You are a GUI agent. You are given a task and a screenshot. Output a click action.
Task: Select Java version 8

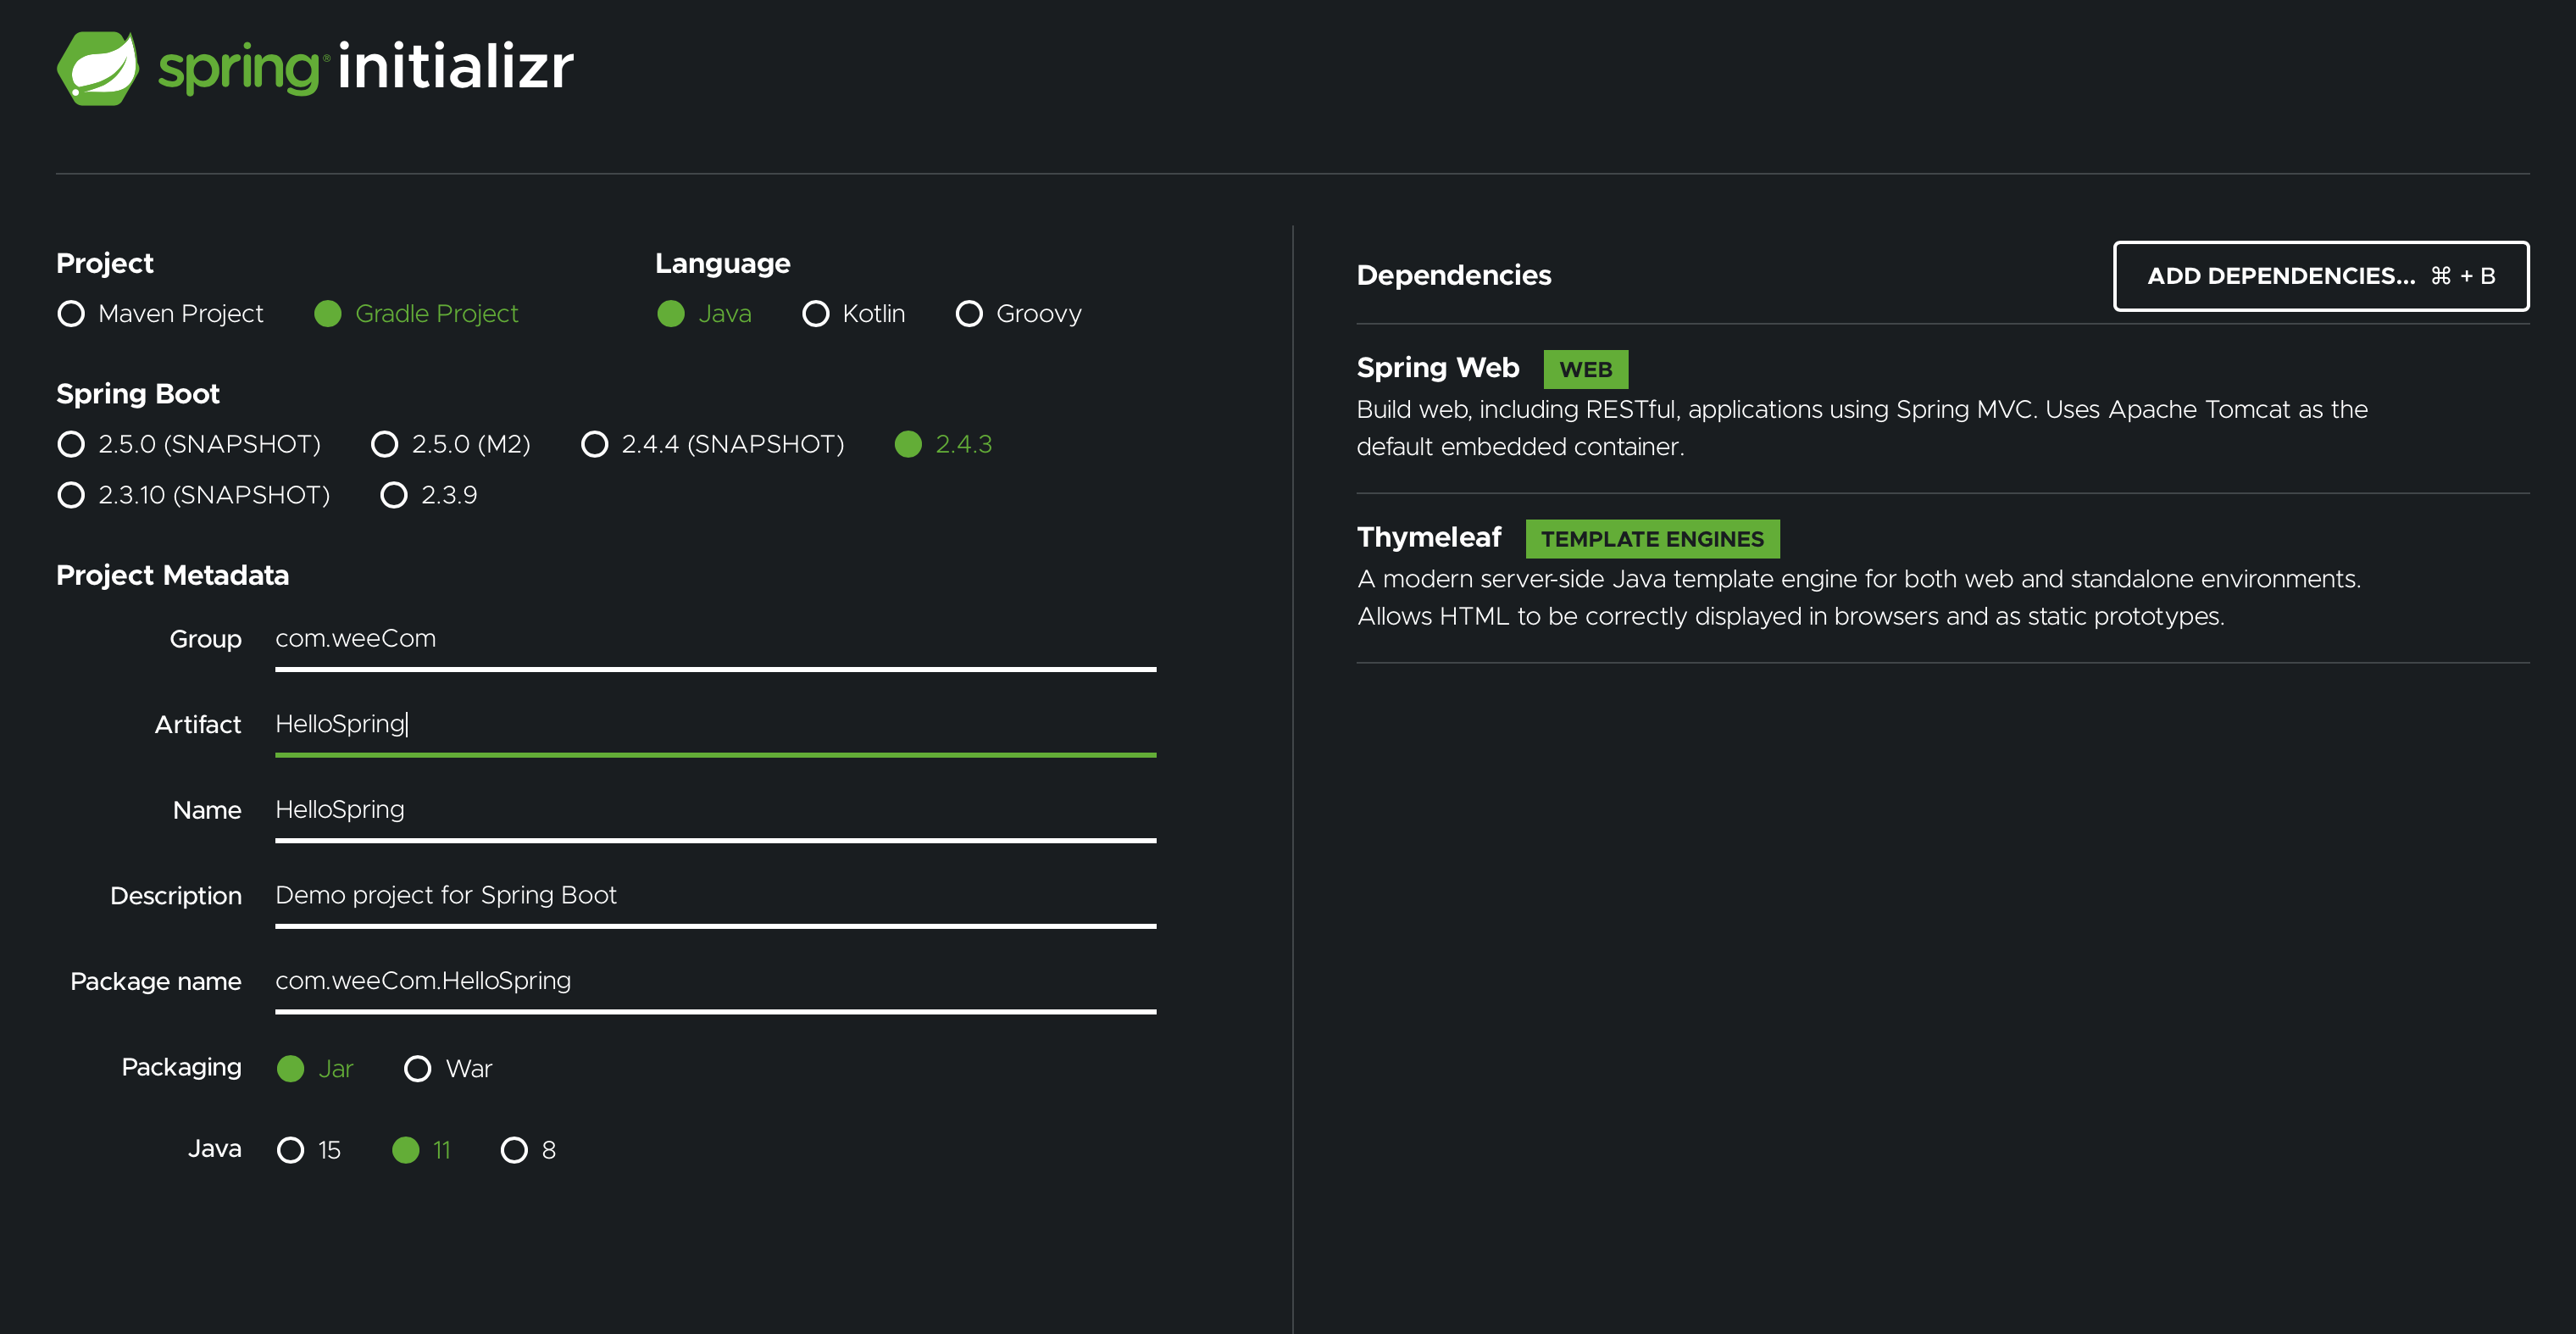[514, 1150]
